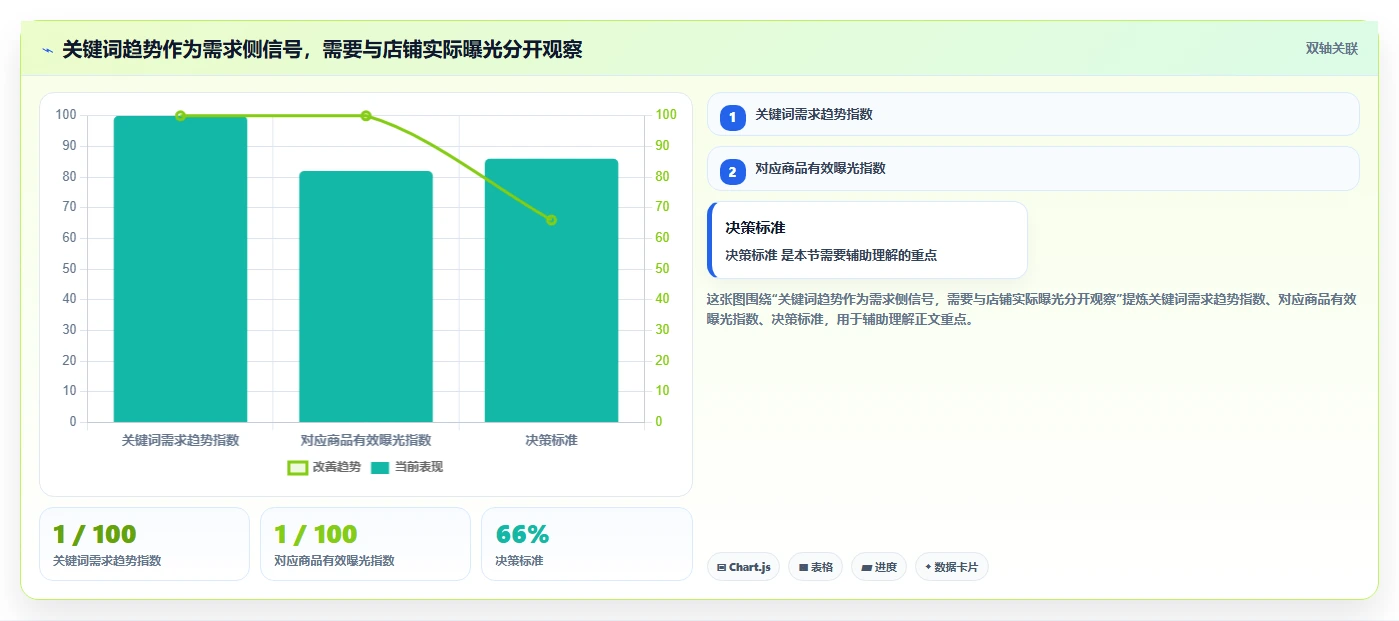The image size is (1399, 621).
Task: Click x-axis label 对应商品有效曝光指数
Action: pyautogui.click(x=366, y=440)
